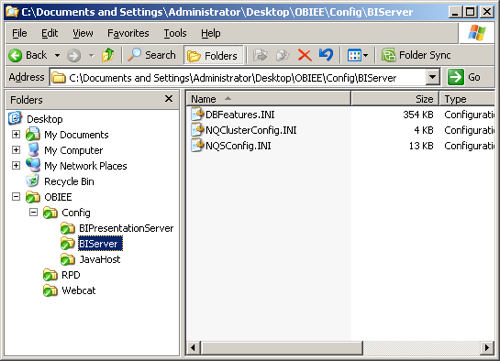Viewport: 500px width, 361px height.
Task: Click the NQSConfig.INI file icon
Action: click(x=198, y=145)
